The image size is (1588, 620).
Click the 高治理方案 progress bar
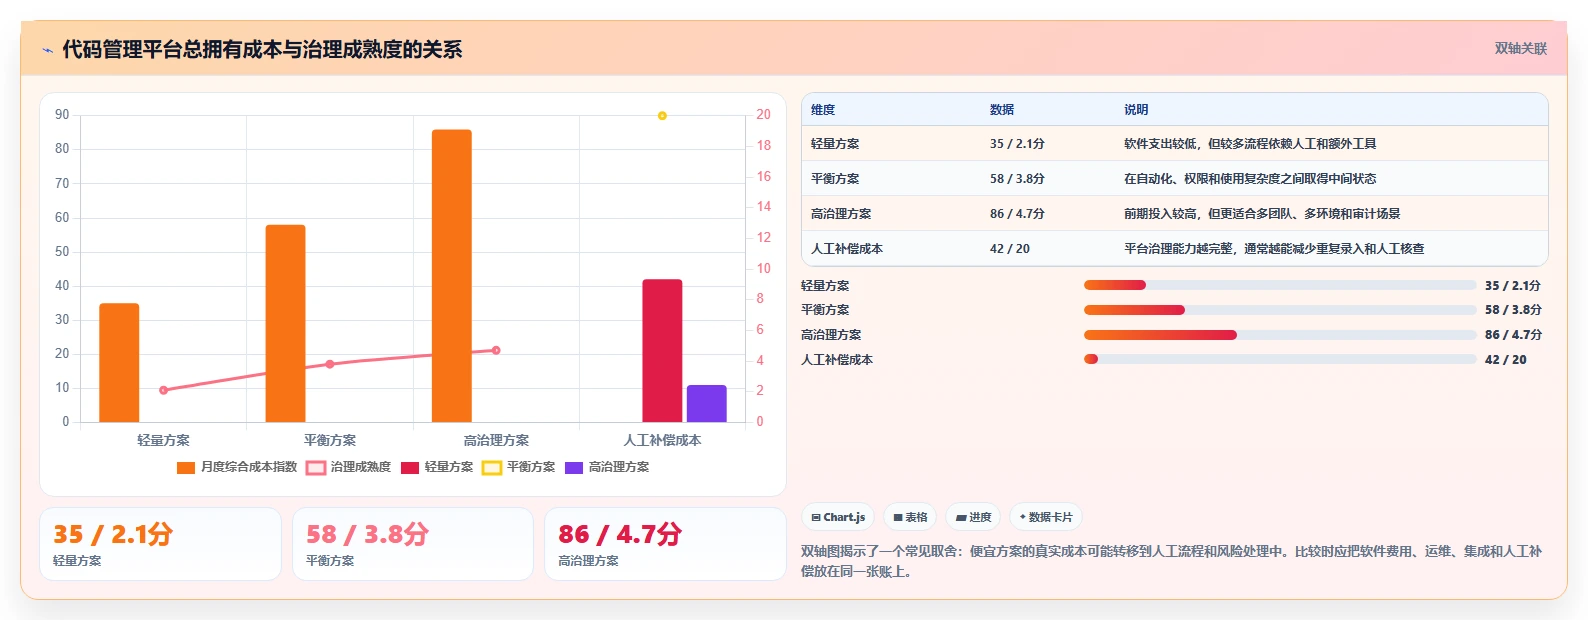tap(1280, 335)
